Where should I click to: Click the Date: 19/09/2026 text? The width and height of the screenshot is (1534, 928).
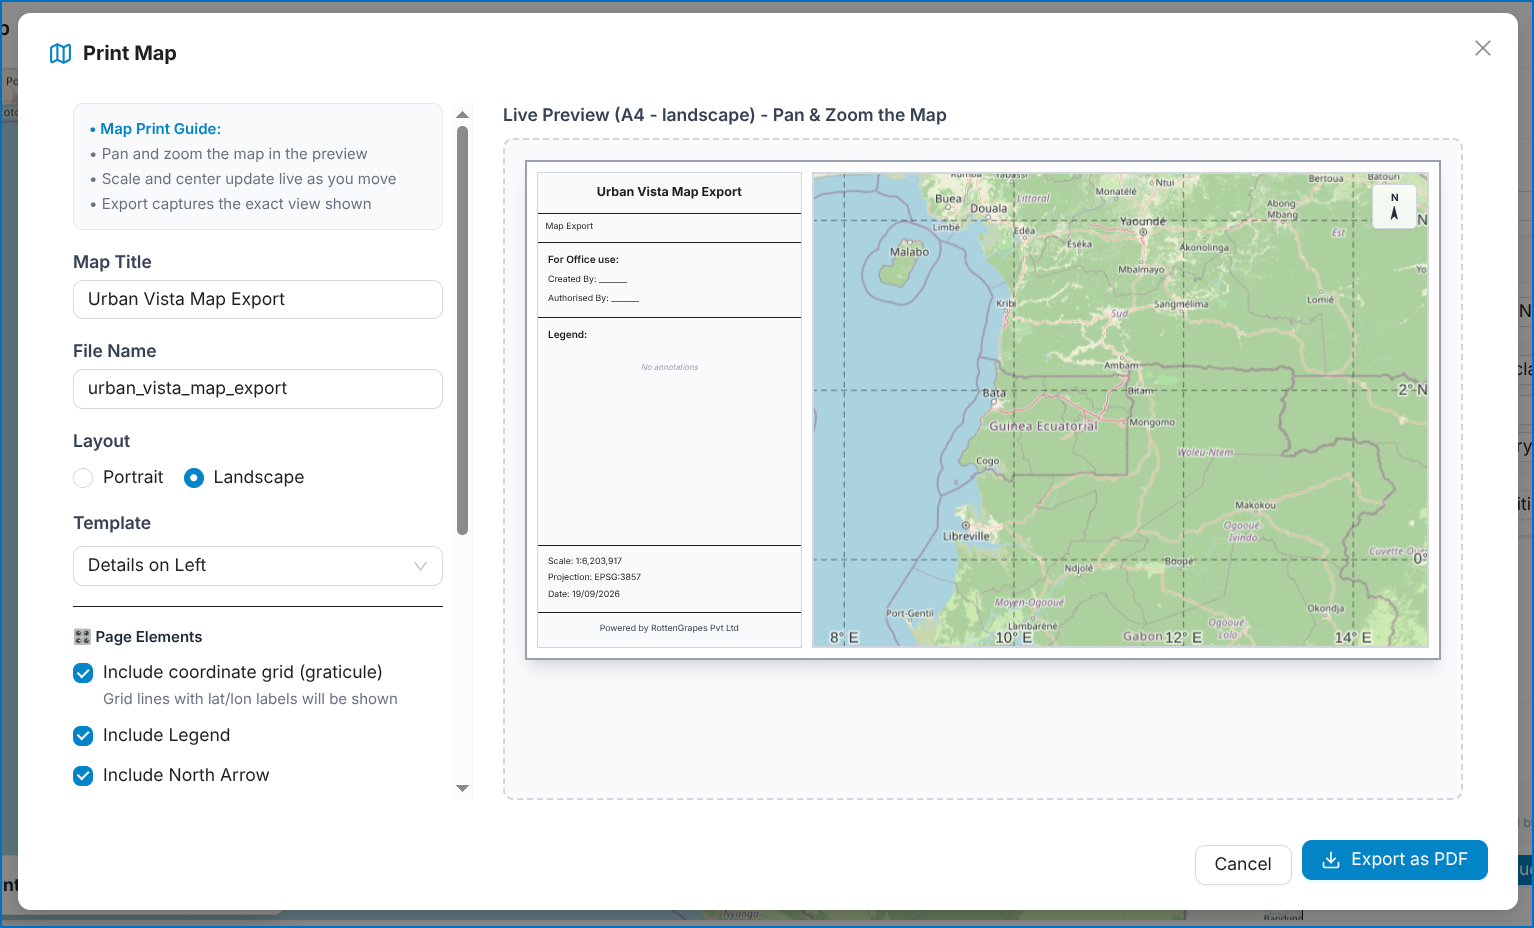[x=584, y=594]
